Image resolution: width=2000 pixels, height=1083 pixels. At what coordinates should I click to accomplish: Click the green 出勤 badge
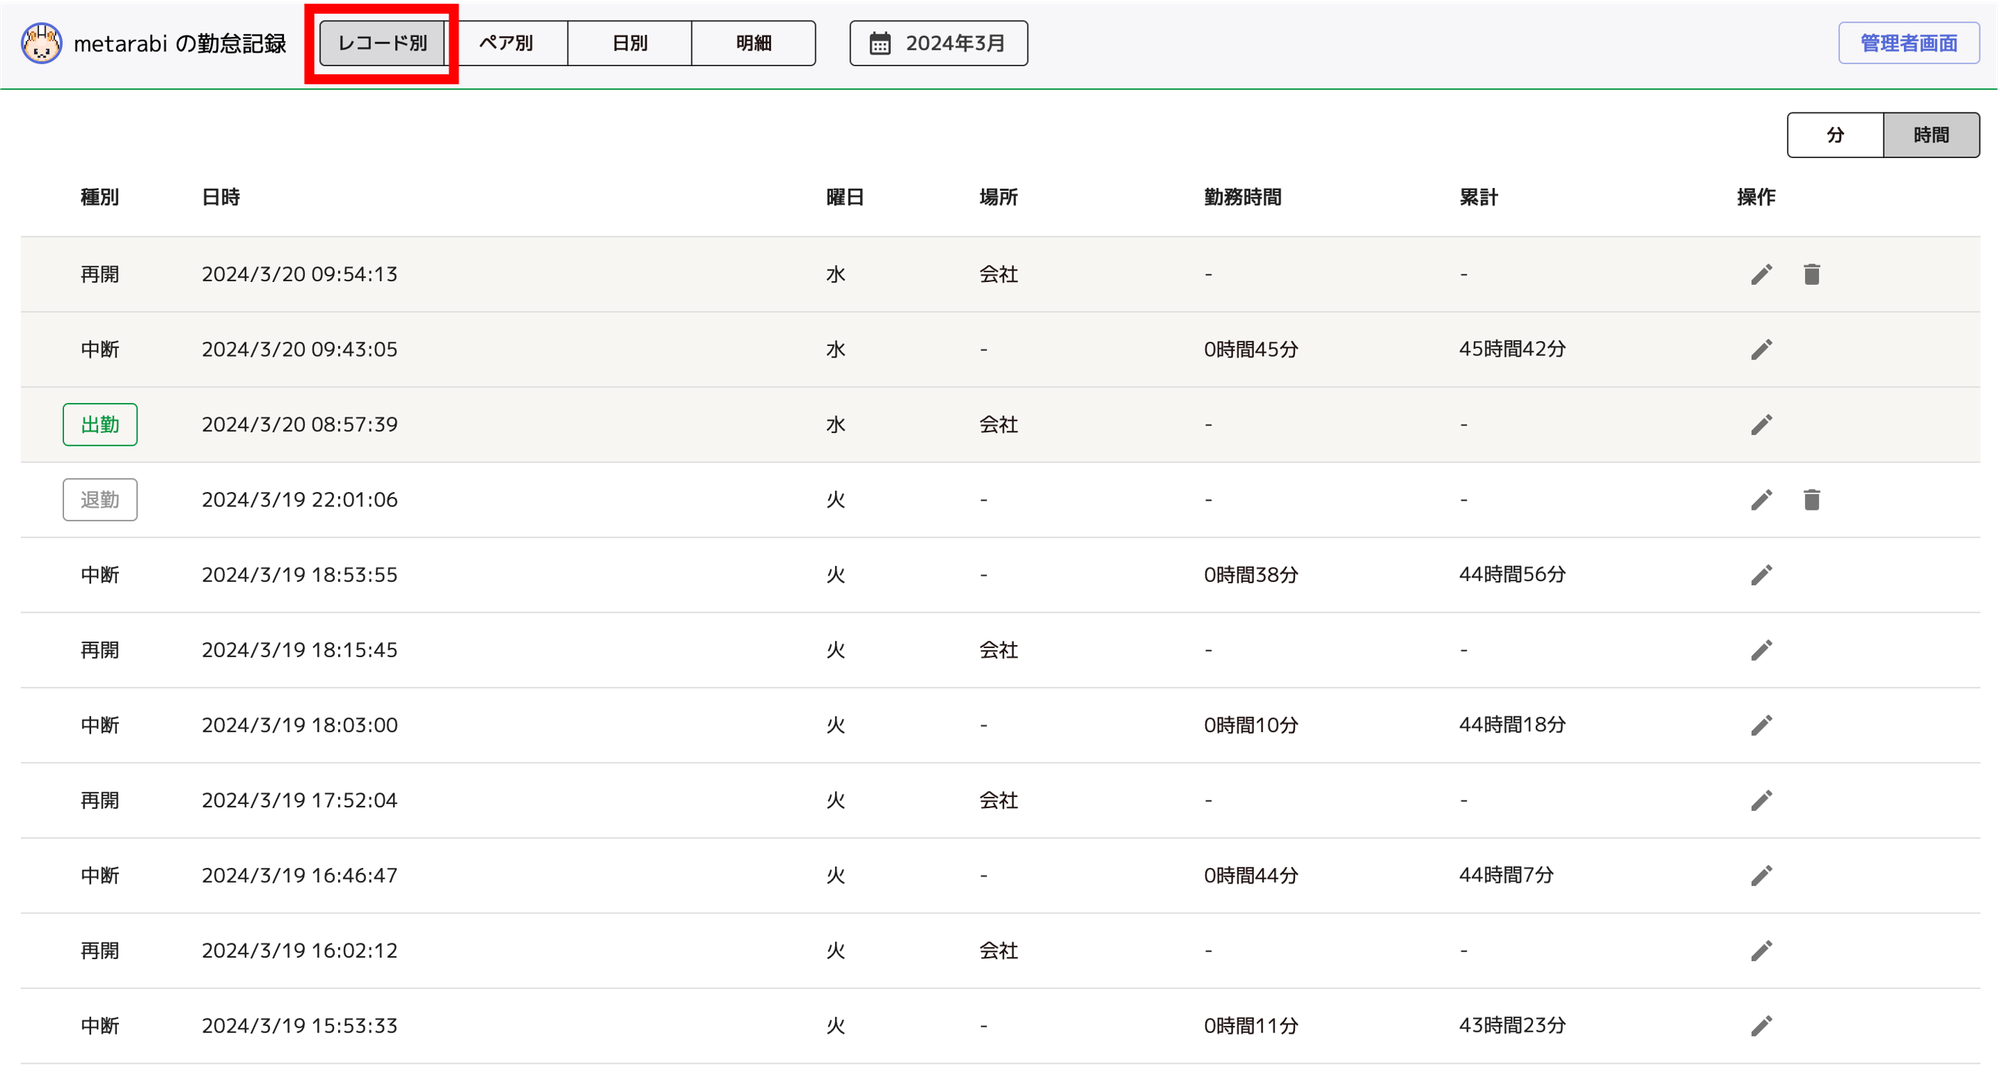(x=100, y=425)
